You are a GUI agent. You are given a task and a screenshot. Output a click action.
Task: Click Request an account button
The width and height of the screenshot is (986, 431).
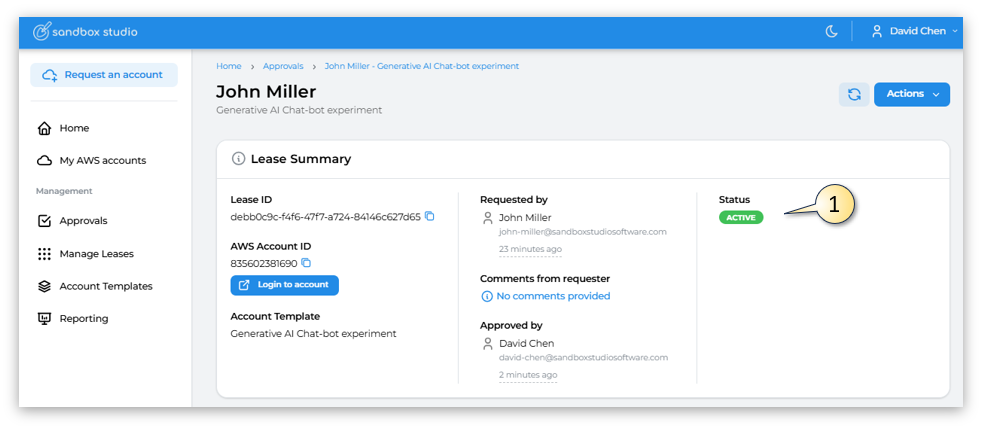tap(104, 75)
